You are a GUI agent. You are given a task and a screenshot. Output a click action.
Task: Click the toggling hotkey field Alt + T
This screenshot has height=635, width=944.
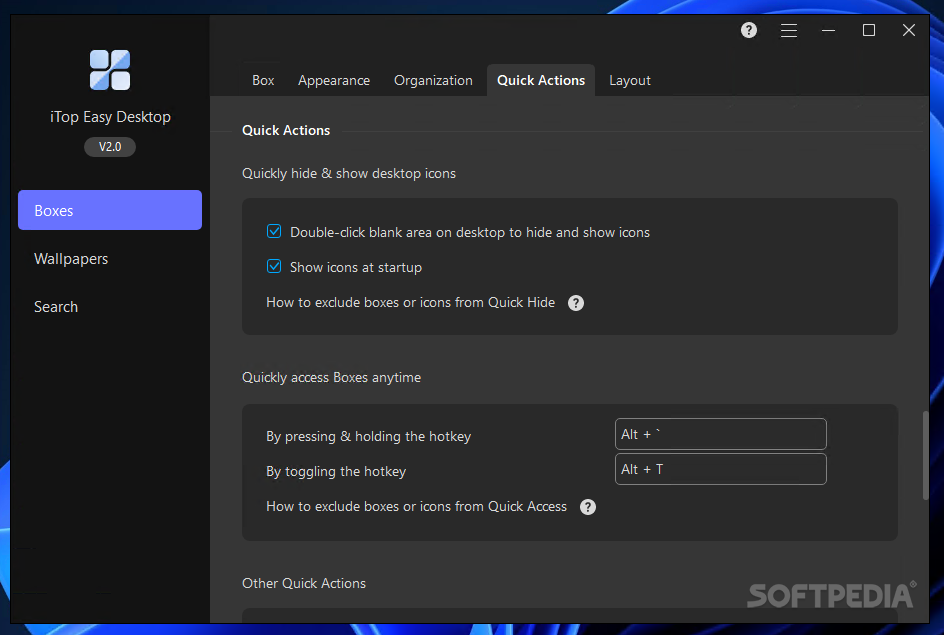pyautogui.click(x=721, y=469)
